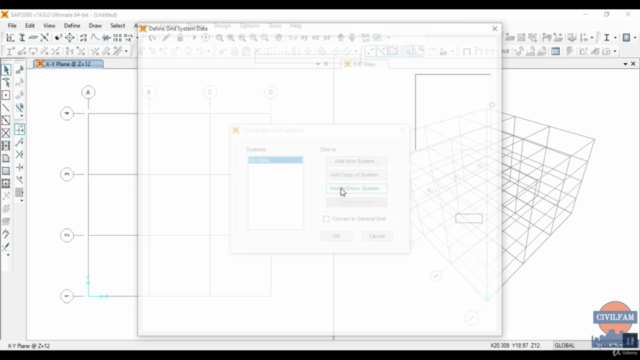Toggle Snap to Perpendicular Projections
The height and width of the screenshot is (360, 640).
(19, 167)
